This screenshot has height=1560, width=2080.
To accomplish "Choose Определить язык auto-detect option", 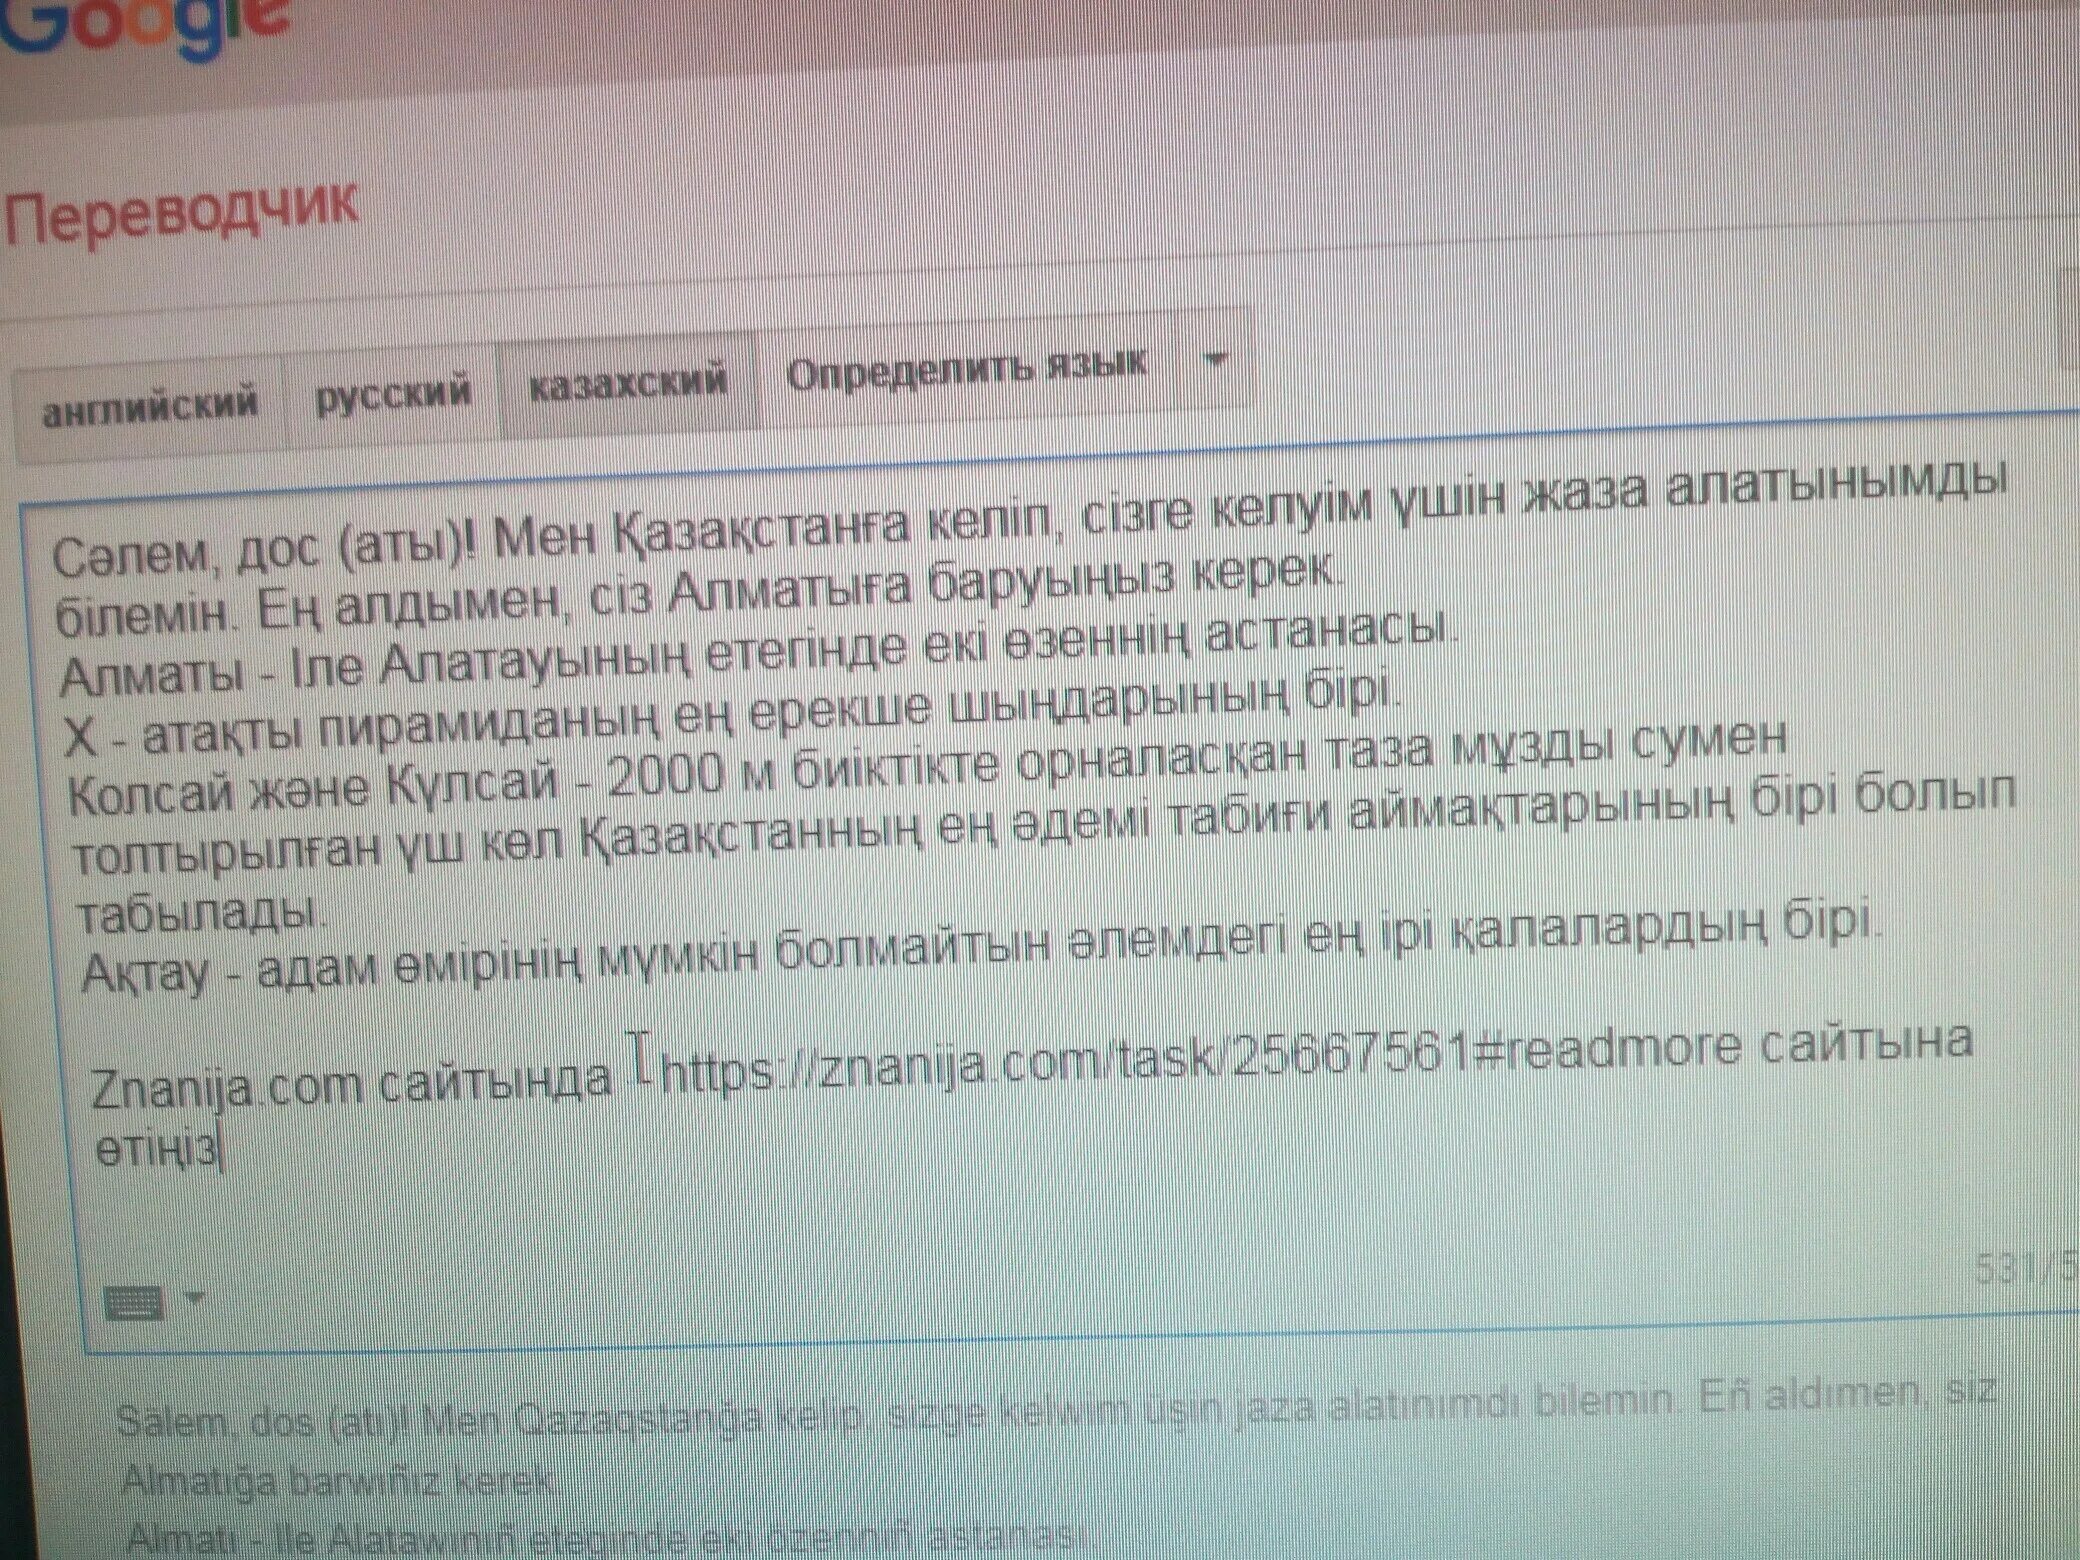I will click(x=965, y=370).
